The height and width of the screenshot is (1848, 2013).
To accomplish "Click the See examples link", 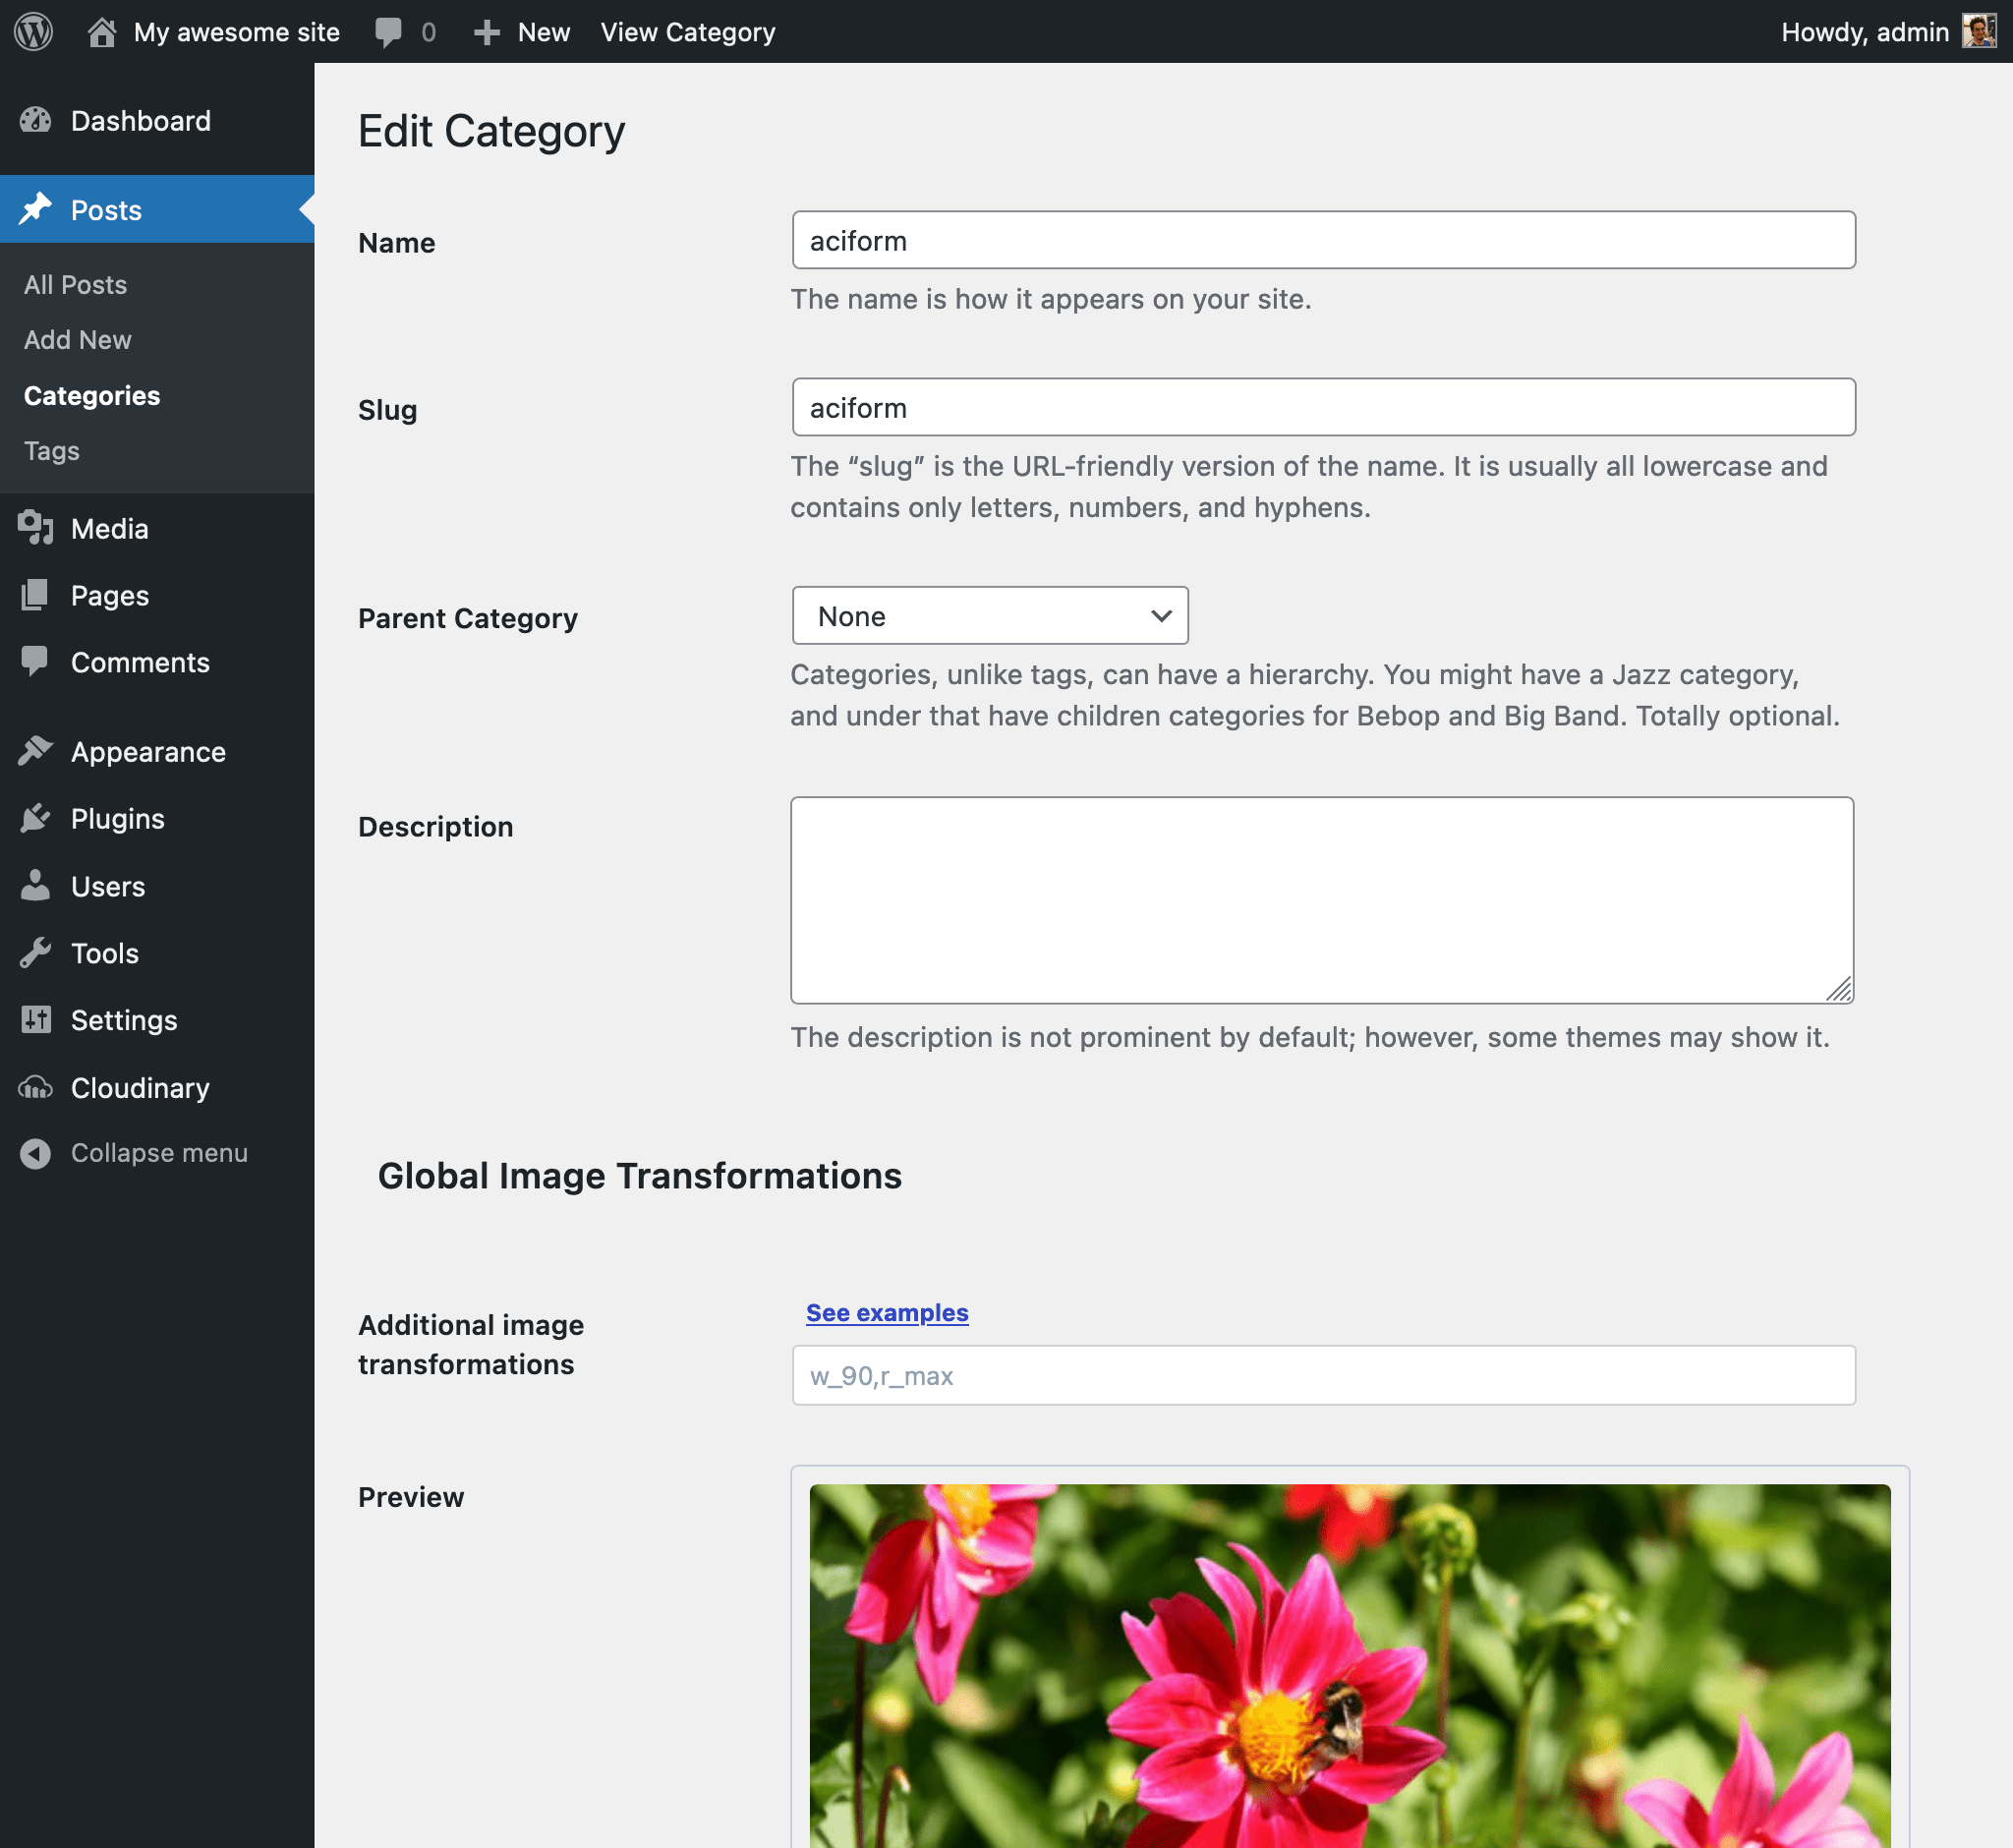I will point(886,1312).
